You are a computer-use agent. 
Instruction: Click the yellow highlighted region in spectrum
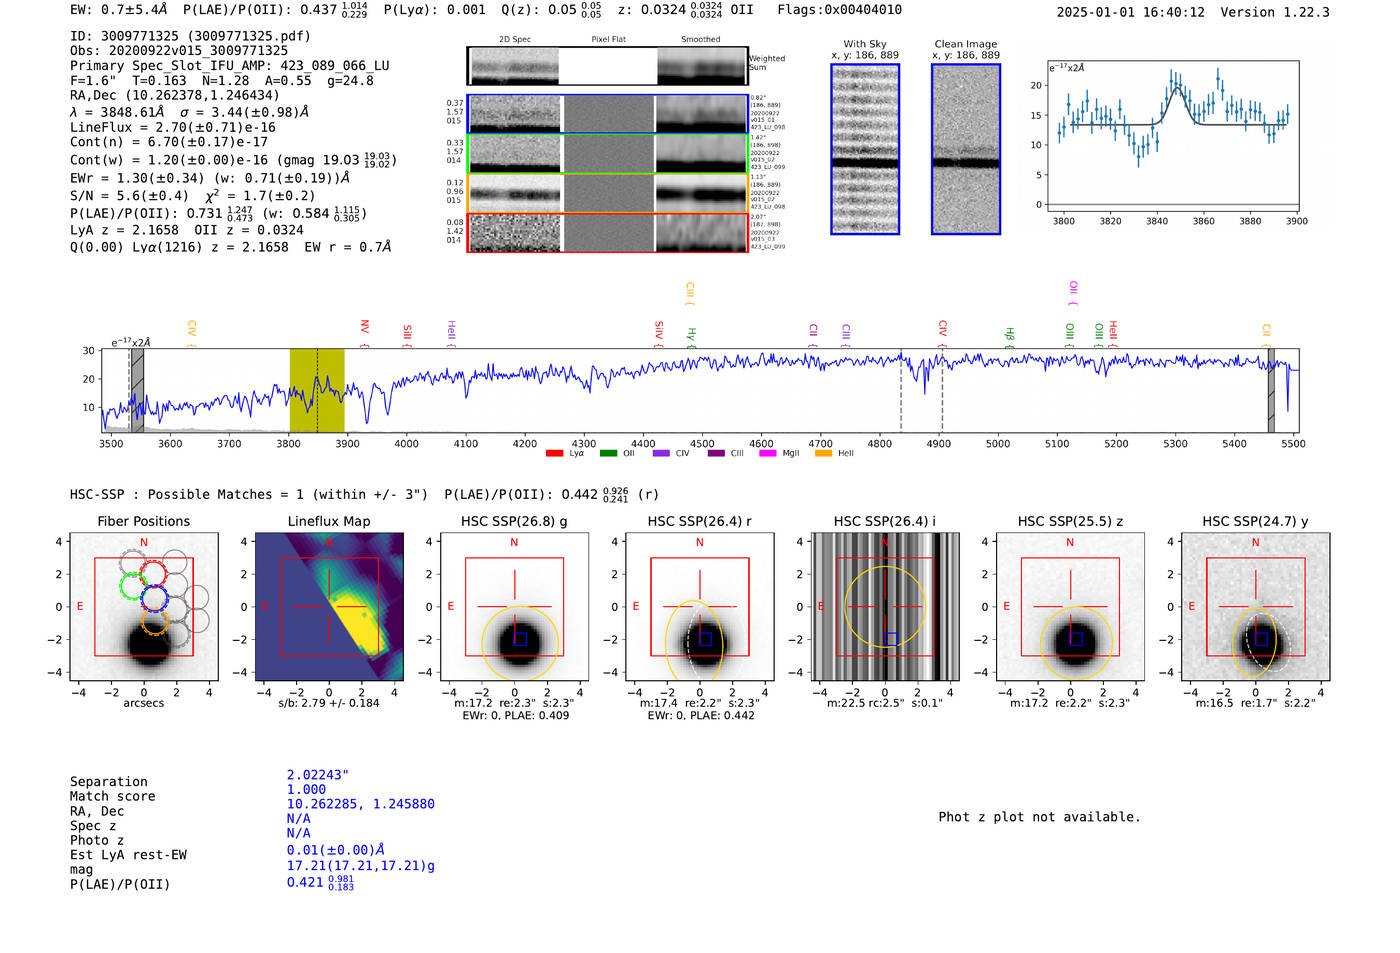tap(317, 390)
